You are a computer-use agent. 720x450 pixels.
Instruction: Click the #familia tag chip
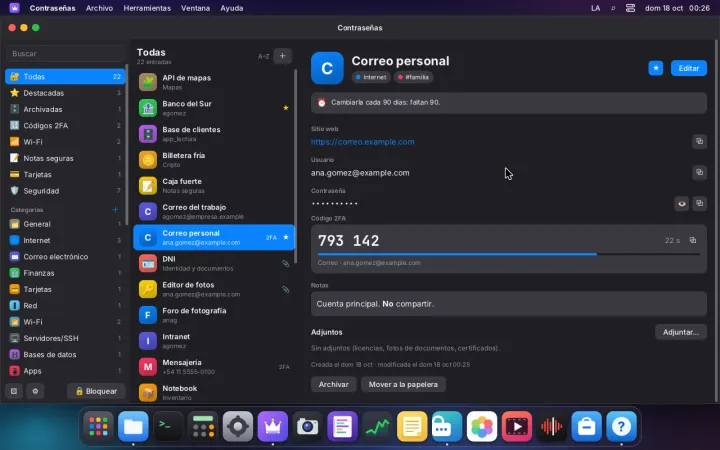(413, 77)
